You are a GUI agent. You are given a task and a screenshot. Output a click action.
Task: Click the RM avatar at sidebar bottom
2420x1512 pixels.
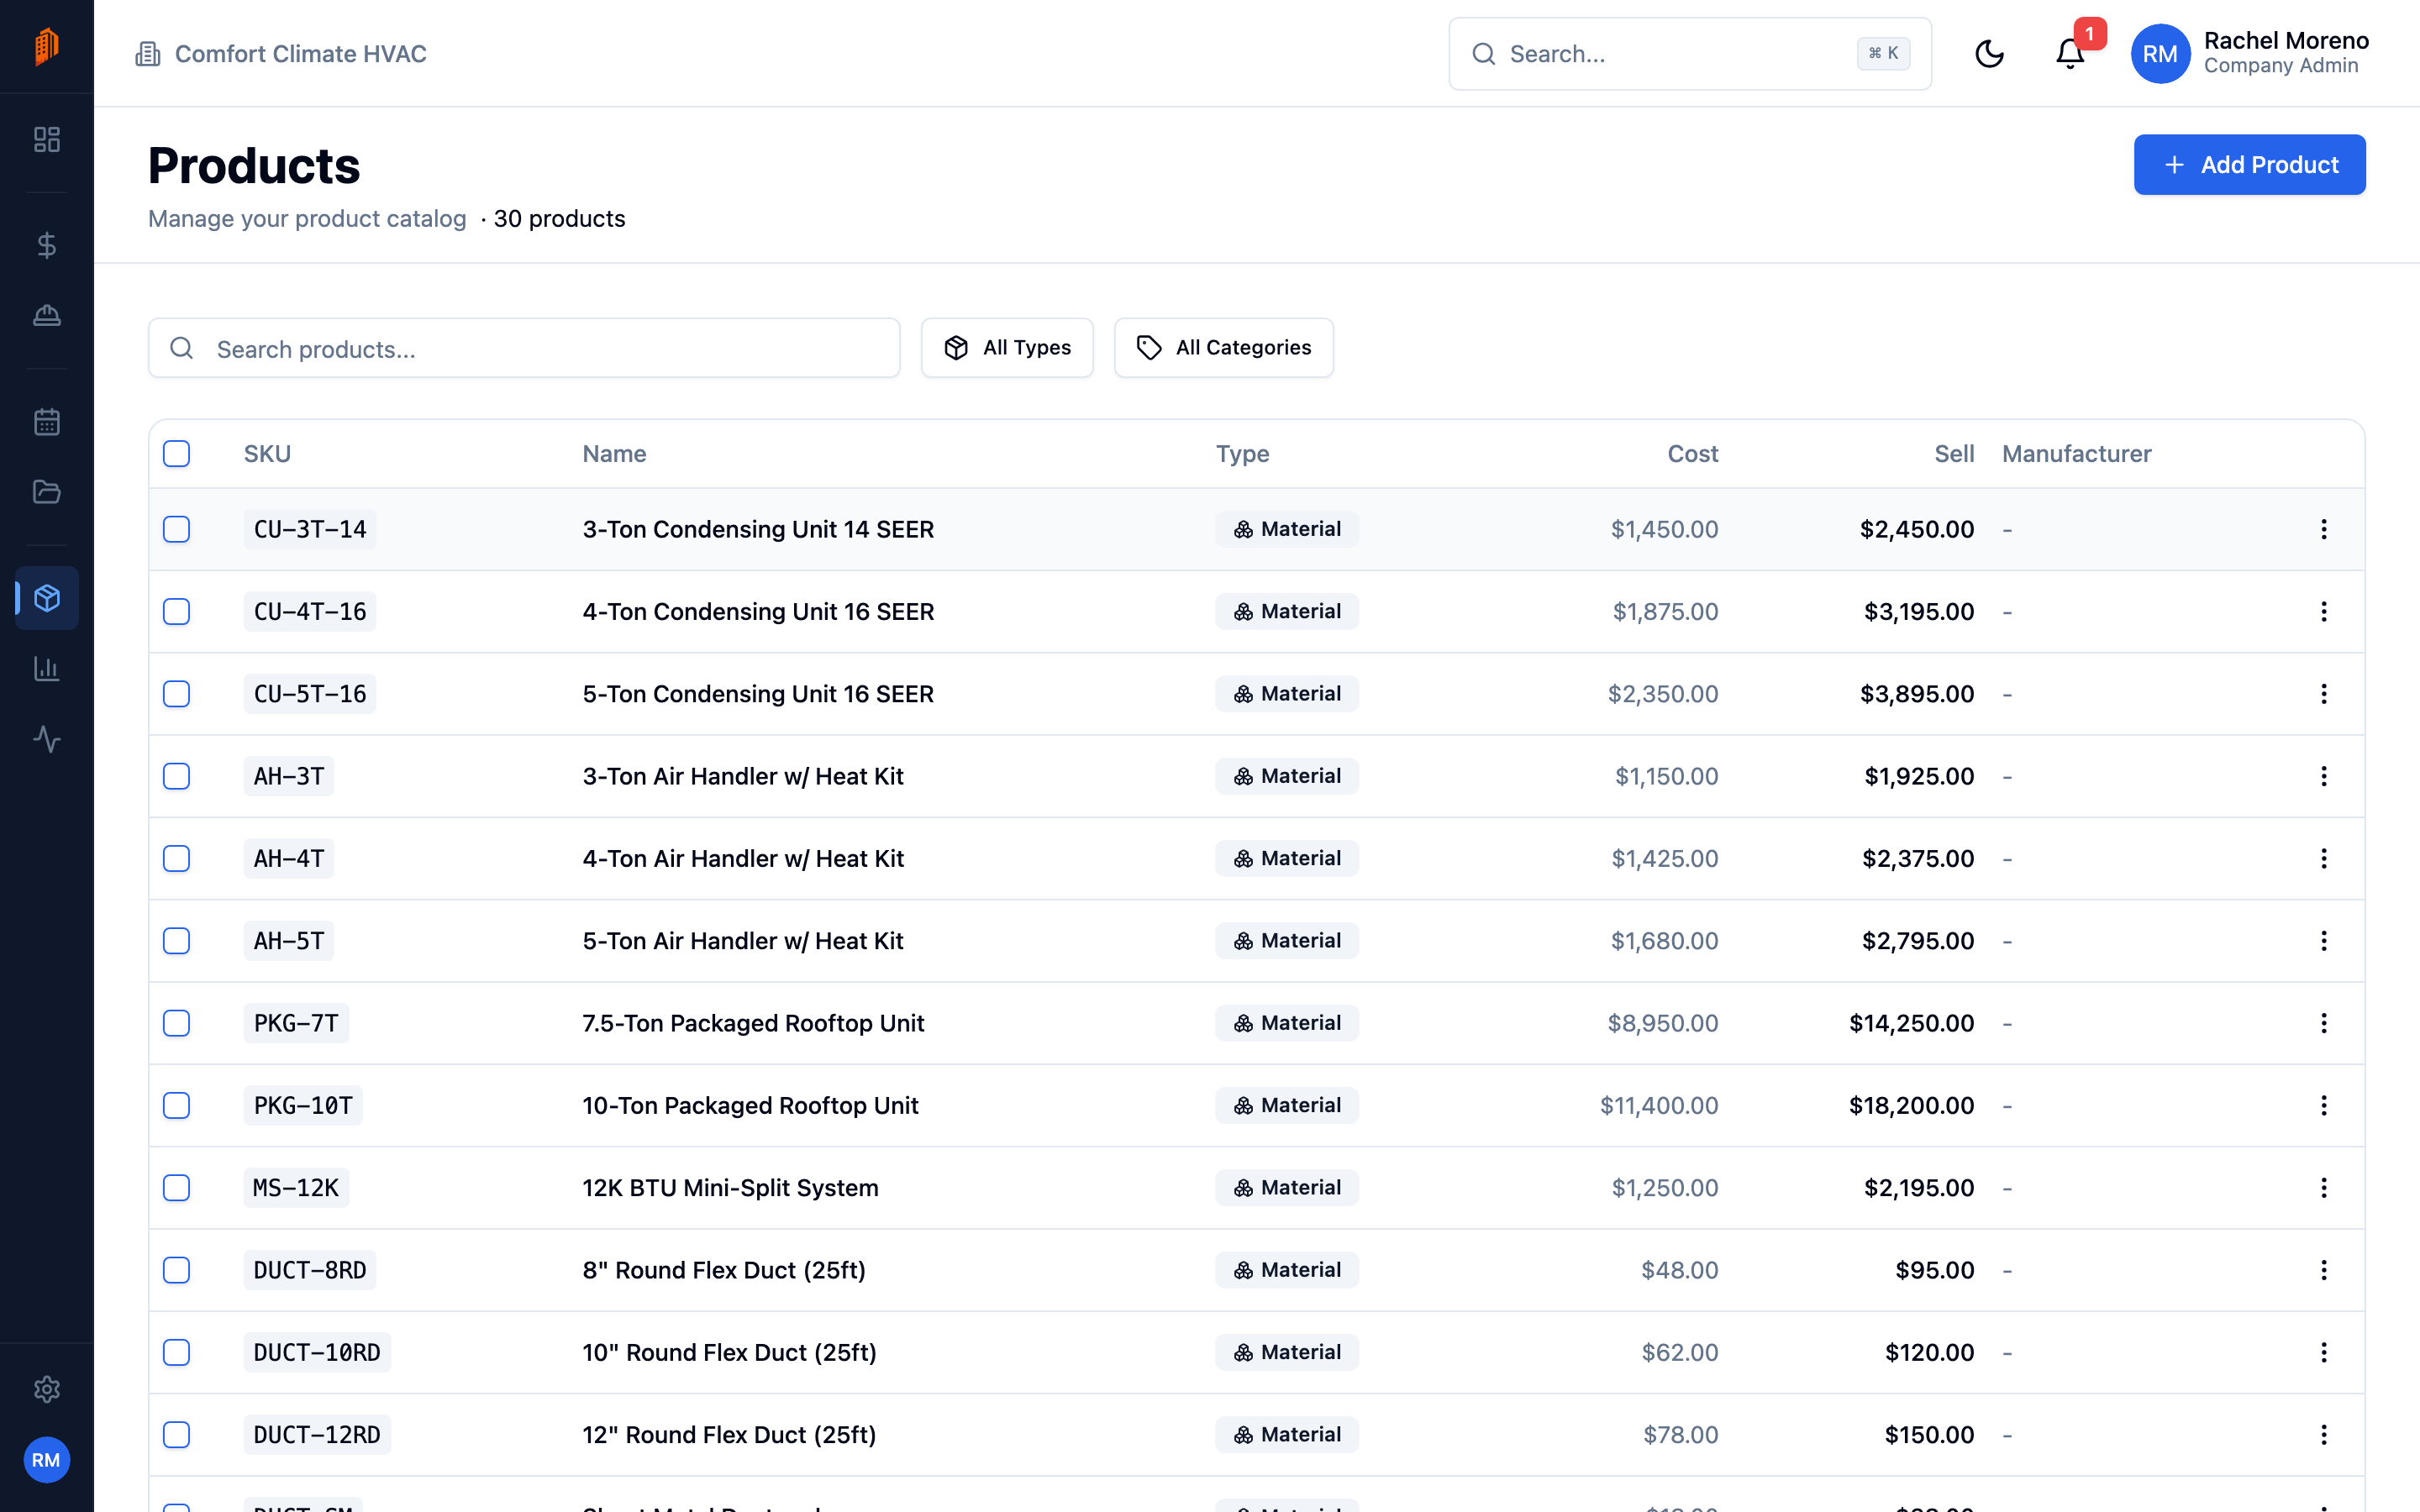(x=46, y=1460)
